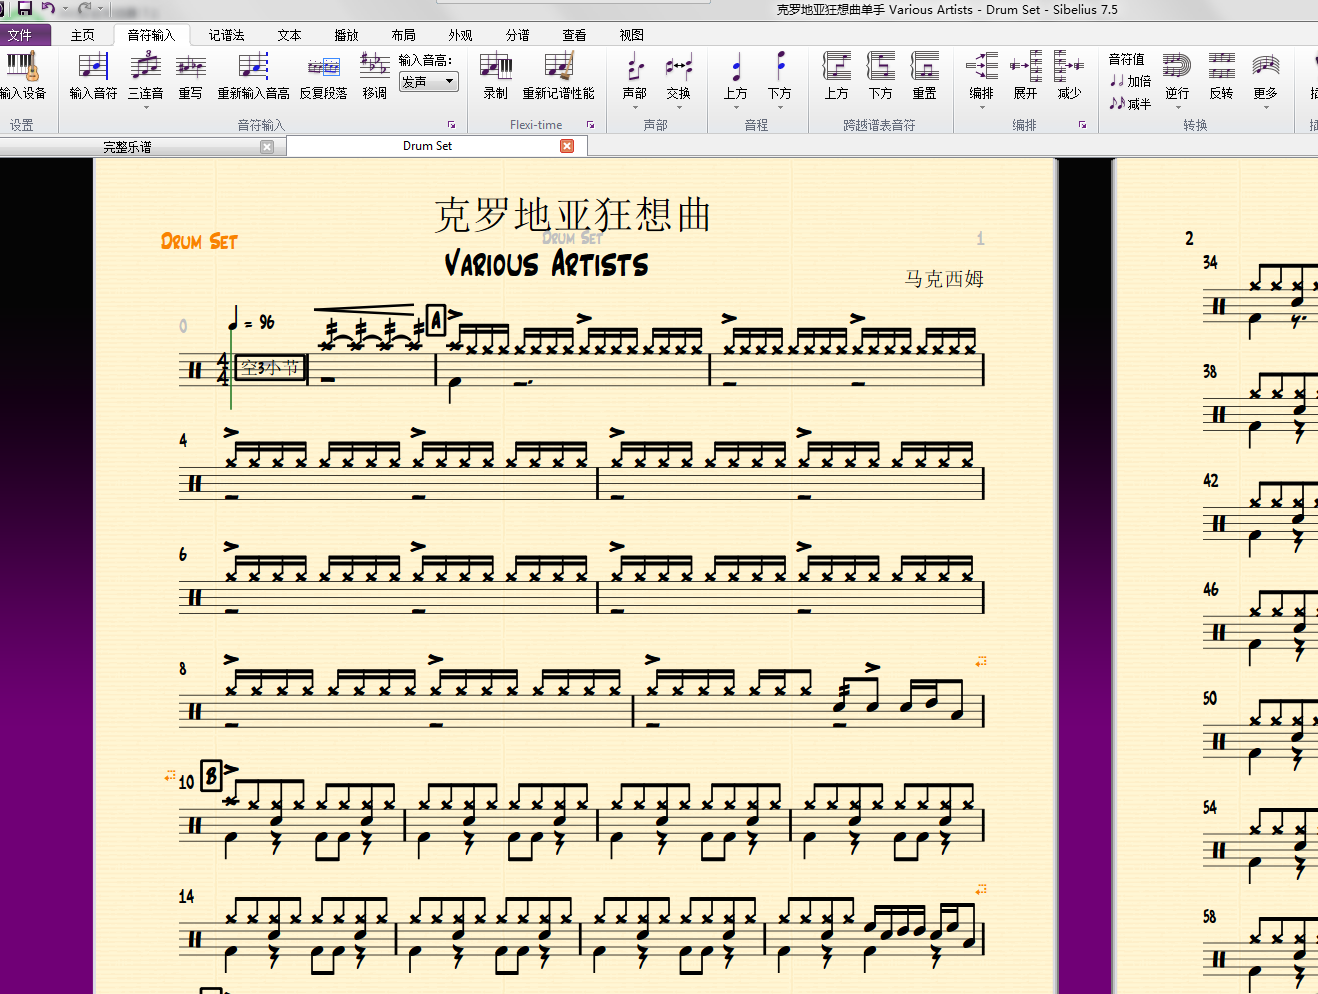Expand the 更多 transformations dropdown
1318x994 pixels.
pyautogui.click(x=1265, y=107)
